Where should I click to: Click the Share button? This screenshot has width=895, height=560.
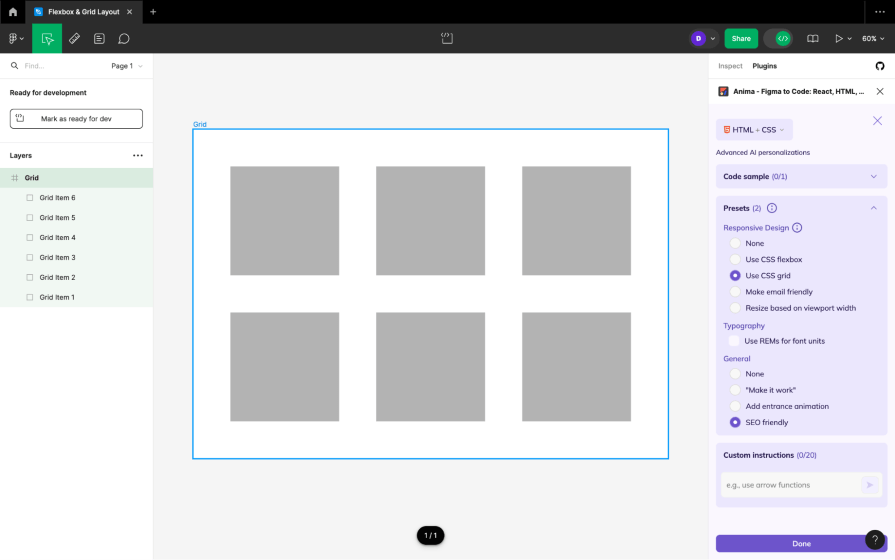[x=741, y=38]
